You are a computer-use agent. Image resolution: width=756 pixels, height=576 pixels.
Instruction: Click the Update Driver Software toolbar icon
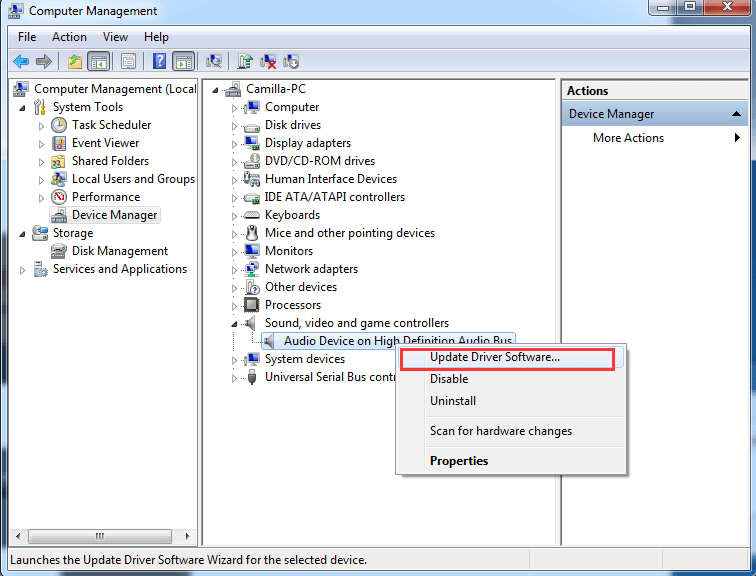[x=244, y=62]
